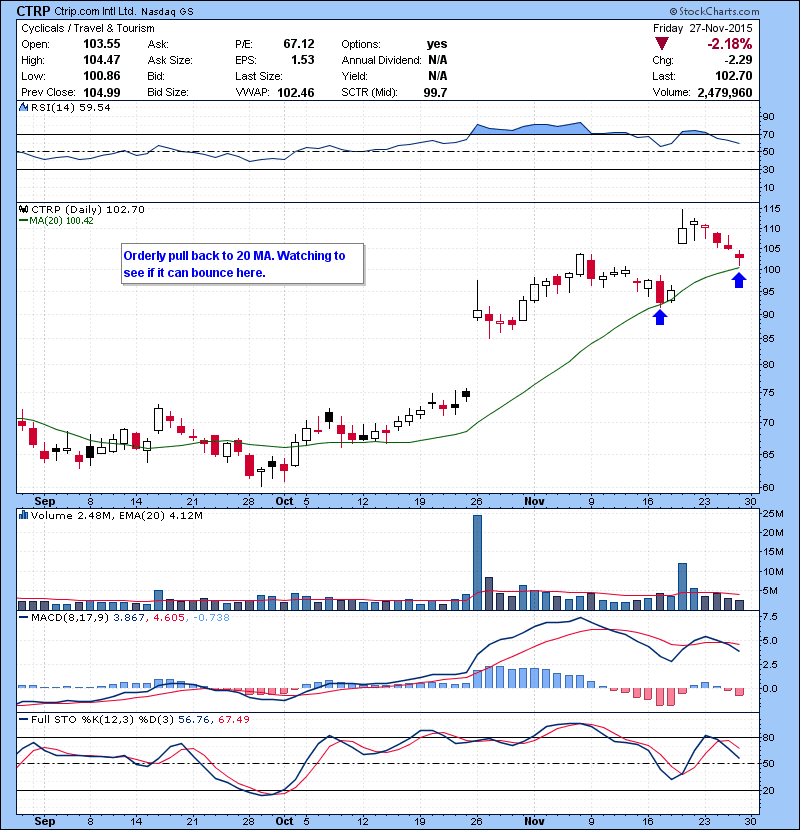The image size is (800, 830).
Task: Click the Open value 103.55
Action: [102, 44]
